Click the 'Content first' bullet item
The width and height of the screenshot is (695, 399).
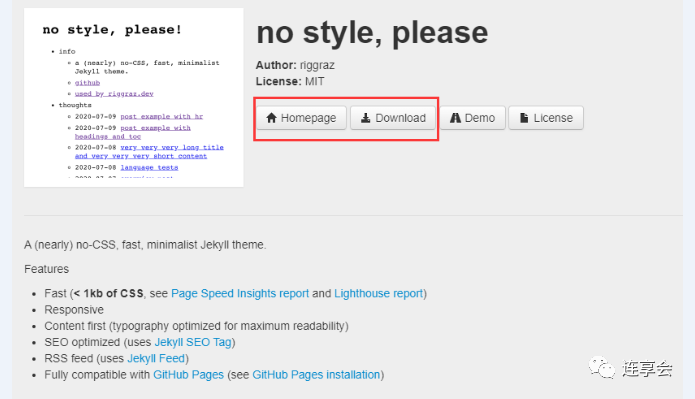[x=196, y=326]
